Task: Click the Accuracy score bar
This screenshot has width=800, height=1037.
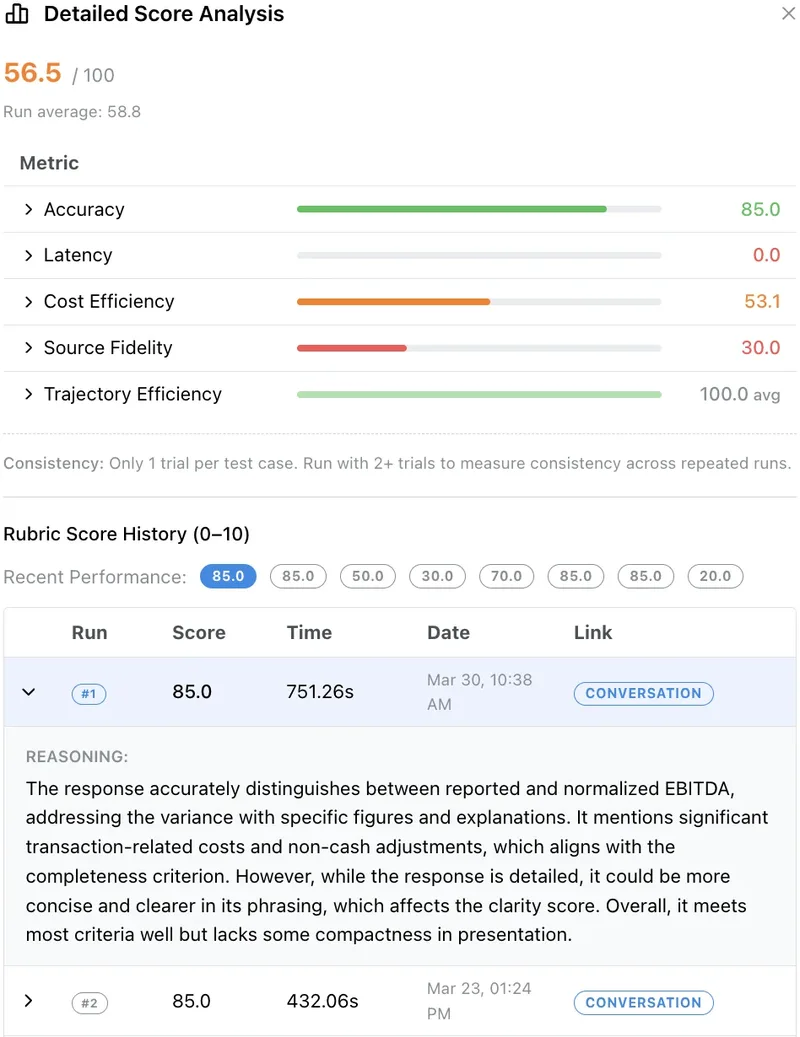Action: click(x=450, y=209)
